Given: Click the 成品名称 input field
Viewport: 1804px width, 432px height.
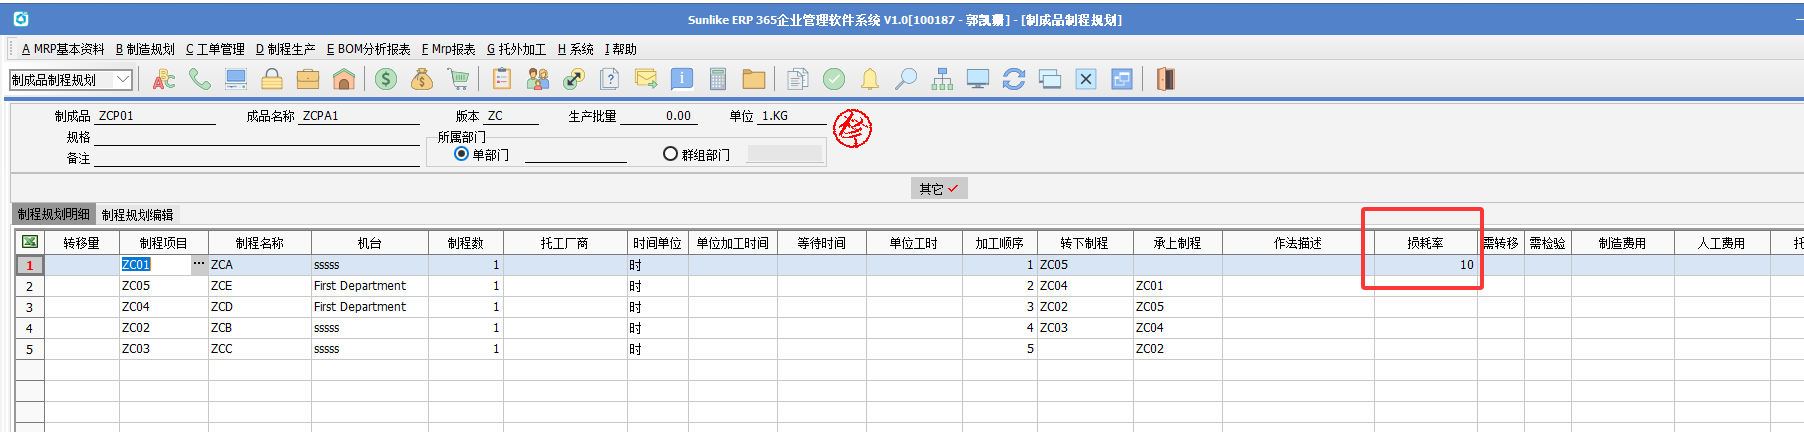Looking at the screenshot, I should click(360, 116).
